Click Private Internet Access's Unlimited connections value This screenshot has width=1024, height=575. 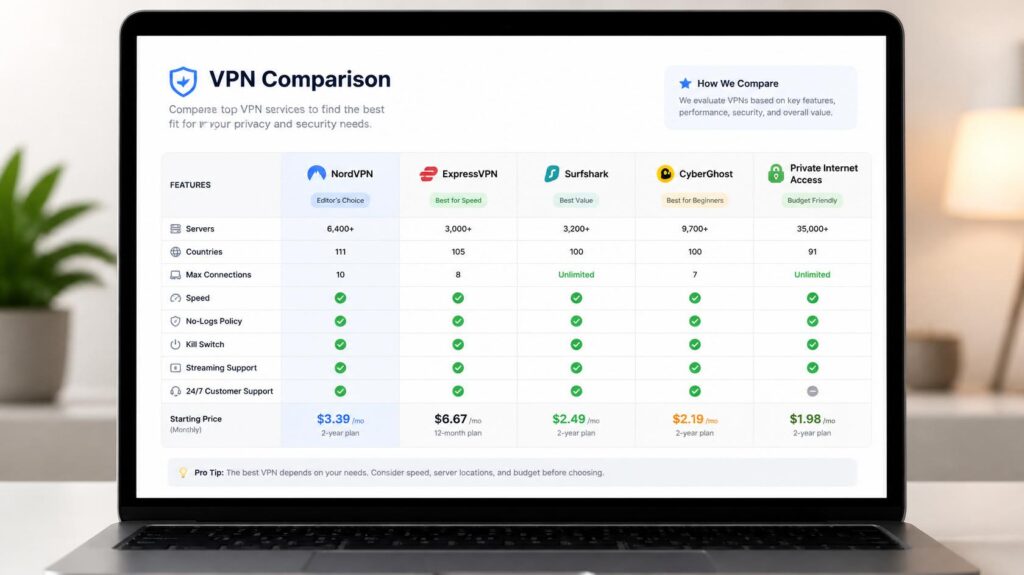point(812,274)
